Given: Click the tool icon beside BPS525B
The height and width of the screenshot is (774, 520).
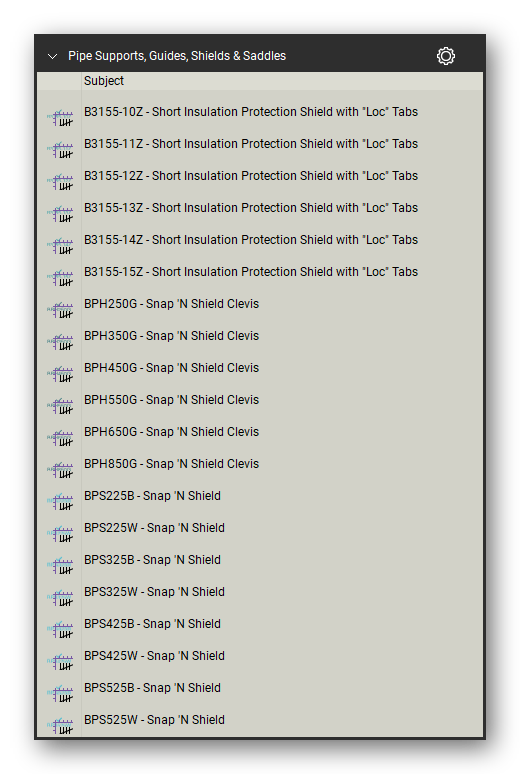Looking at the screenshot, I should [60, 695].
